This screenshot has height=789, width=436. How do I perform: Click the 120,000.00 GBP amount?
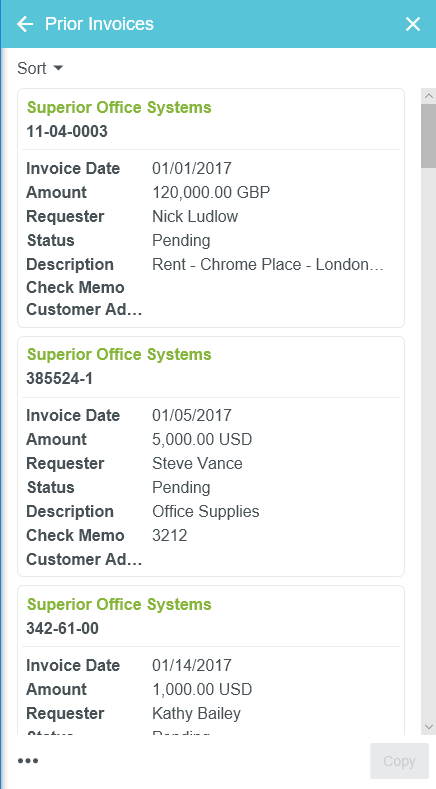tap(211, 192)
